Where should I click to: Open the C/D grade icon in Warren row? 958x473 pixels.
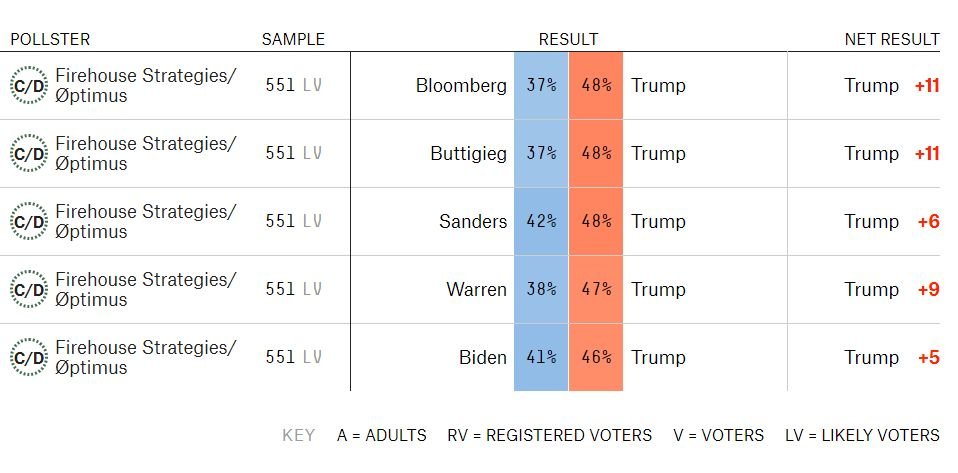(x=28, y=290)
